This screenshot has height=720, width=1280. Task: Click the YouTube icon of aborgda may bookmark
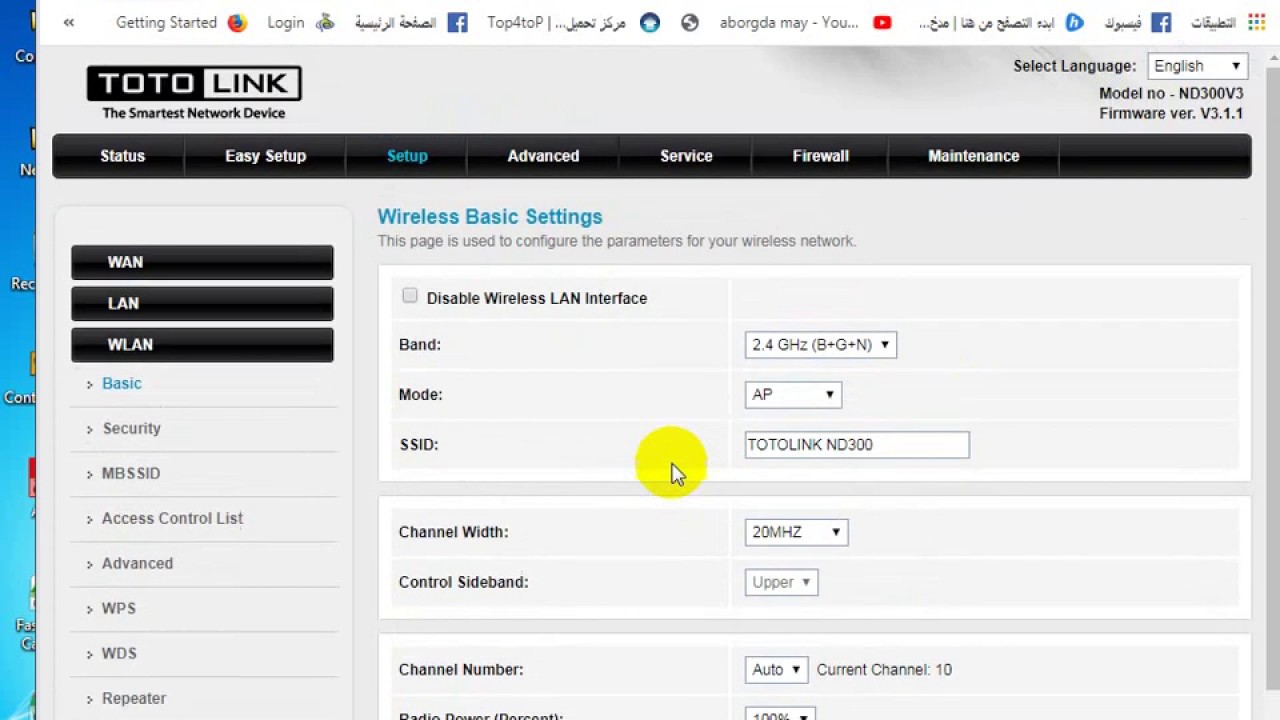(x=882, y=22)
